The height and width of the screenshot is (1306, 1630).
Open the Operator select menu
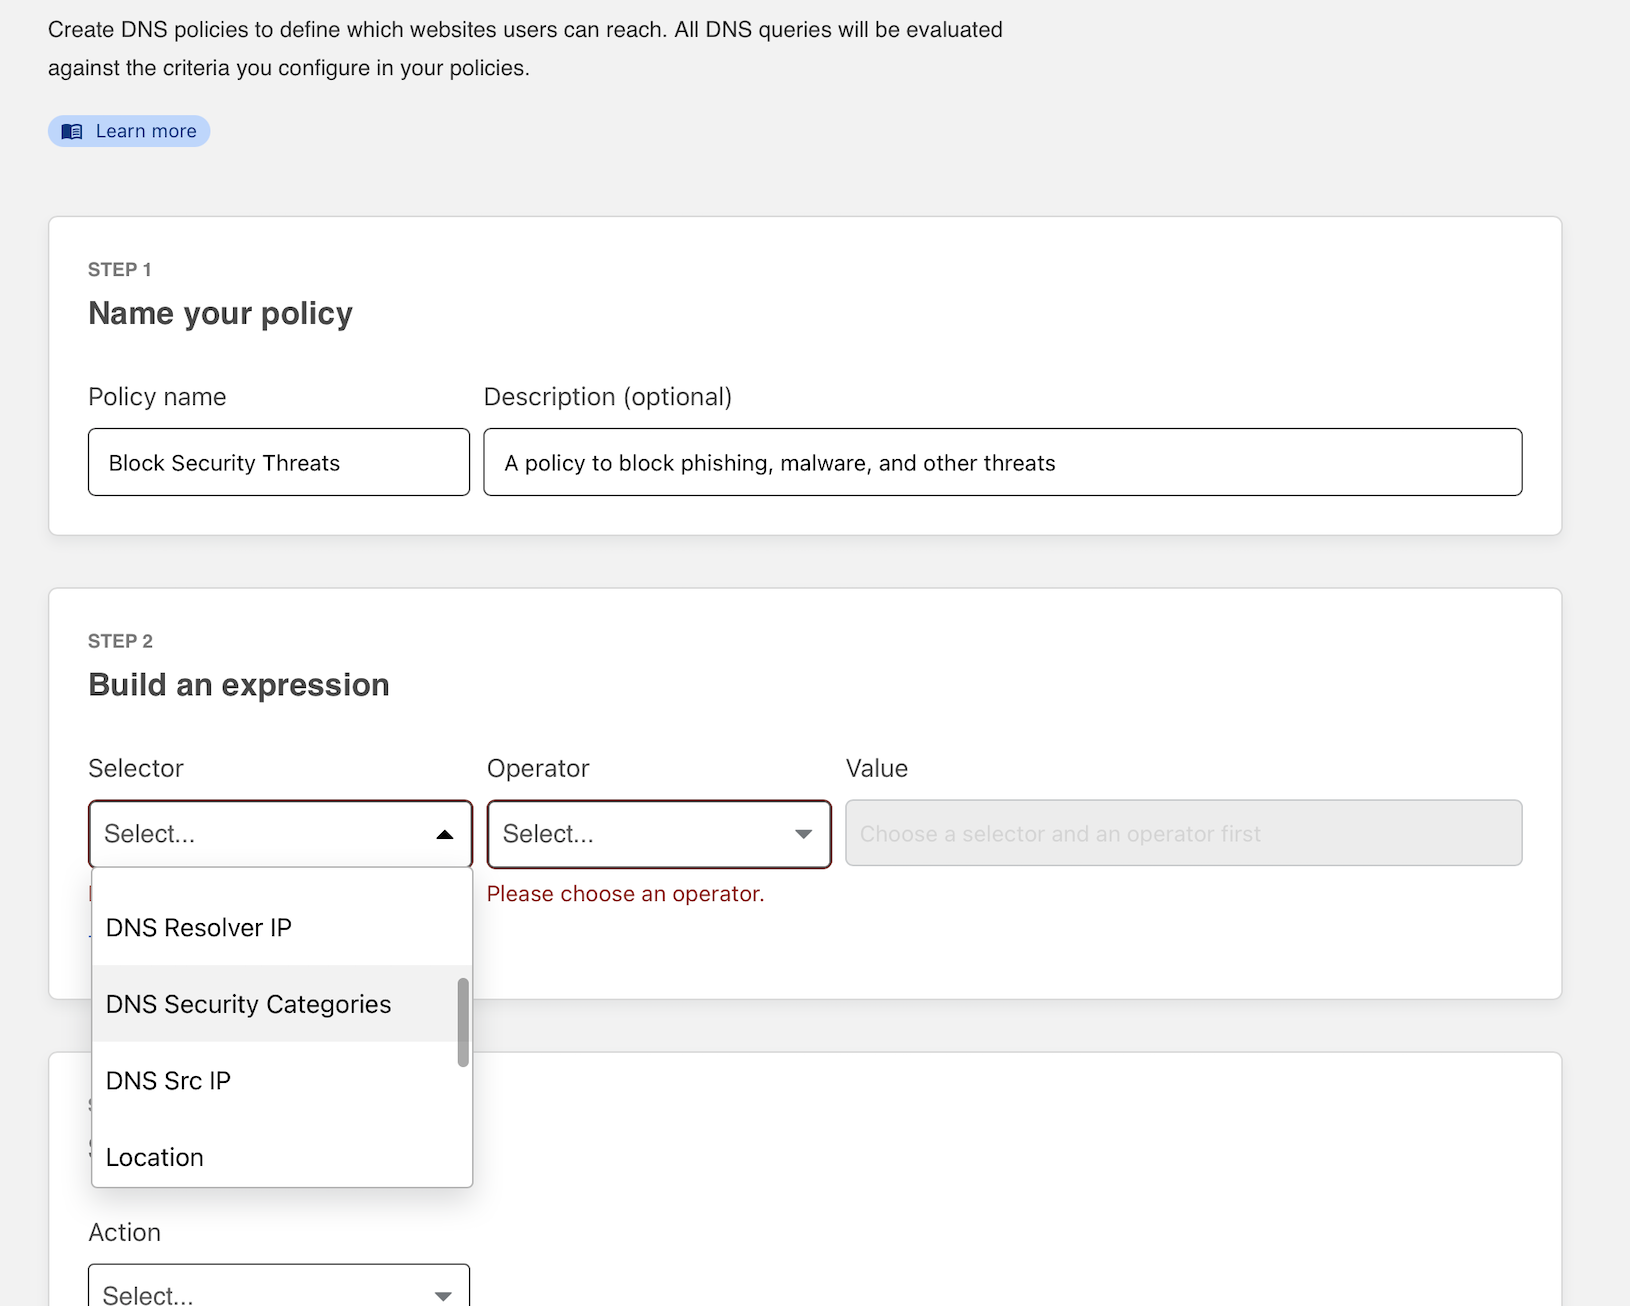[x=657, y=834]
